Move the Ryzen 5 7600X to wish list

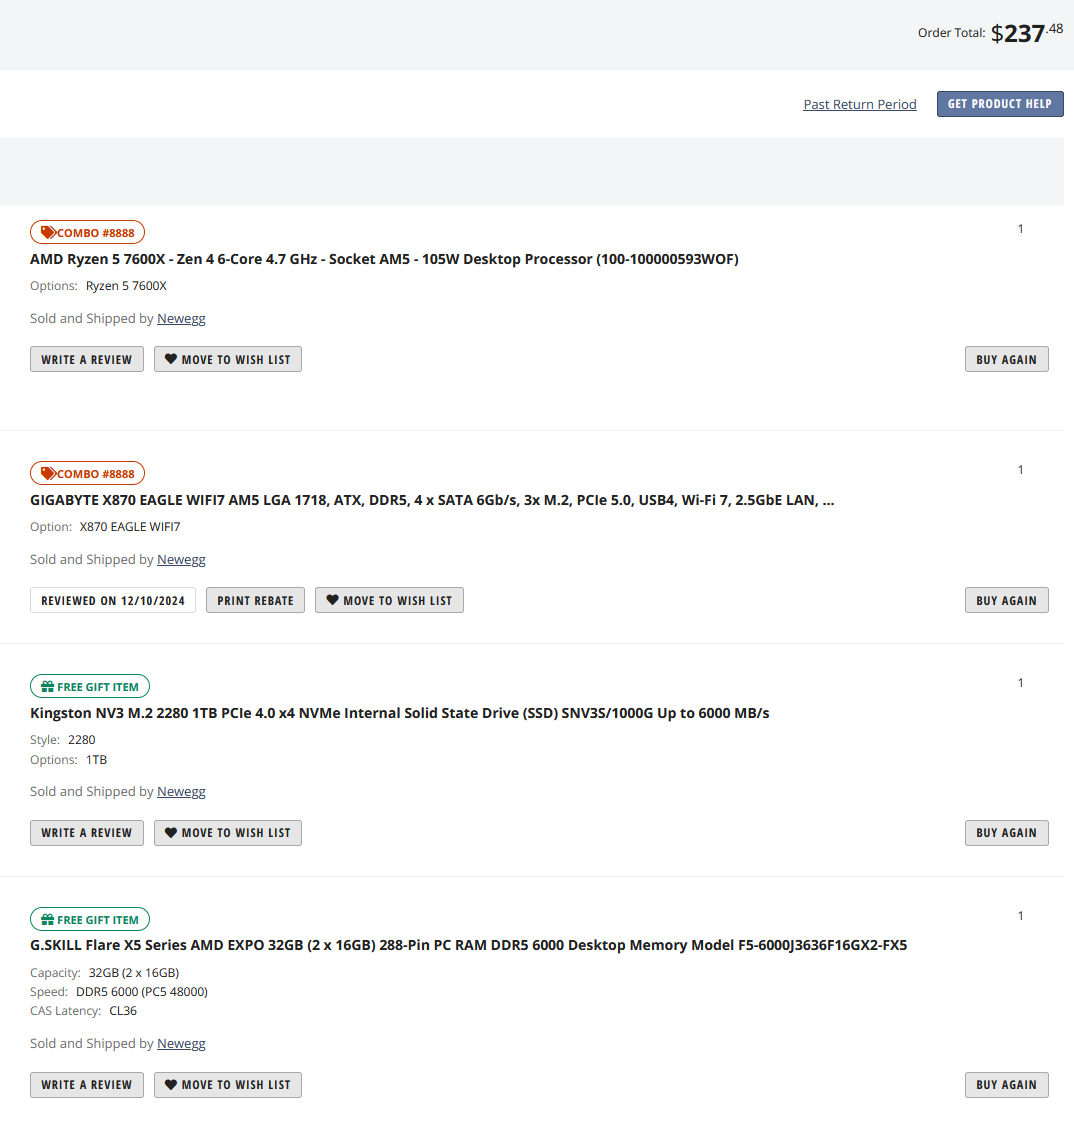228,359
